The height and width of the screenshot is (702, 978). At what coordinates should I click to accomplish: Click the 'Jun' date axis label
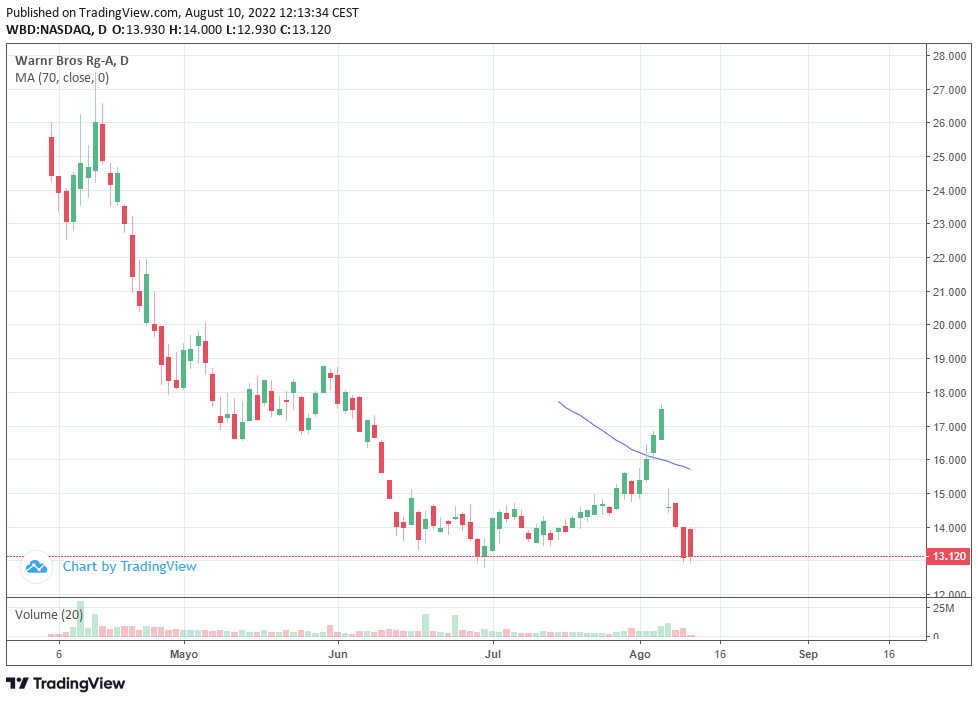click(x=338, y=654)
